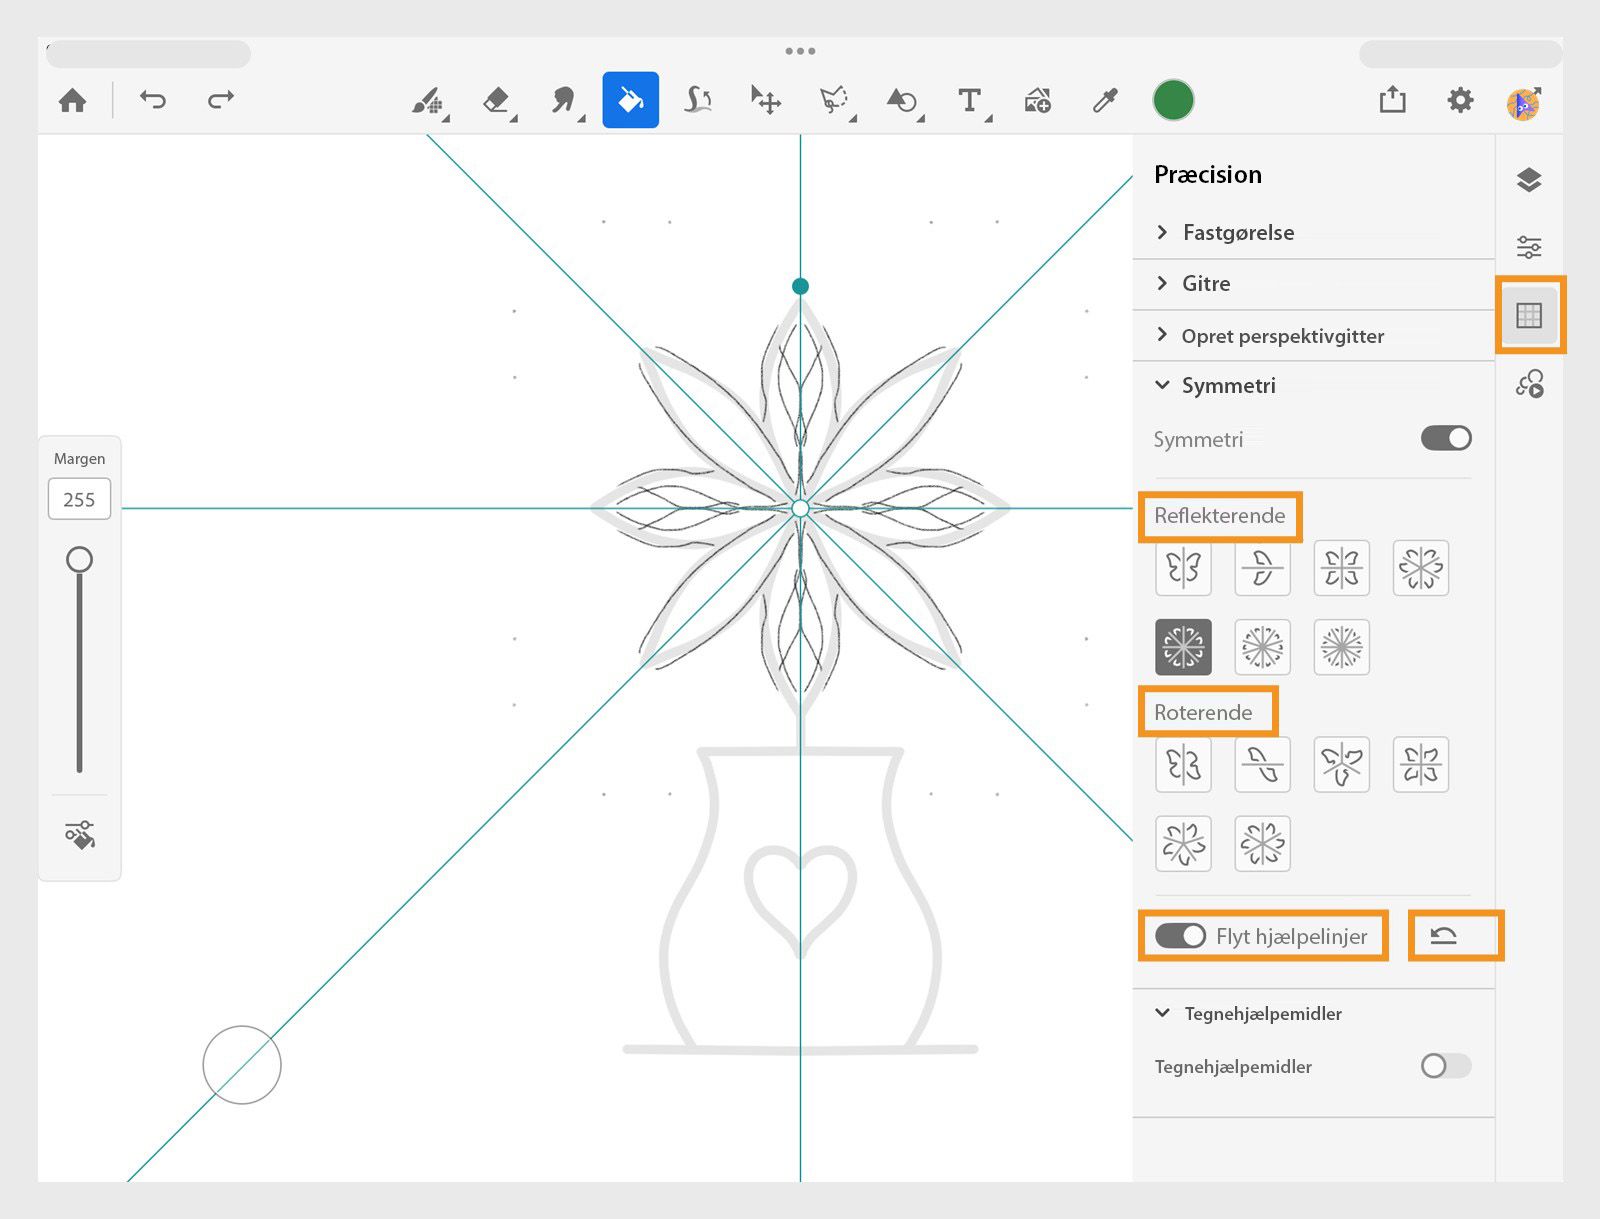
Task: Choose fifth Roterende rotational option
Action: click(x=1183, y=844)
